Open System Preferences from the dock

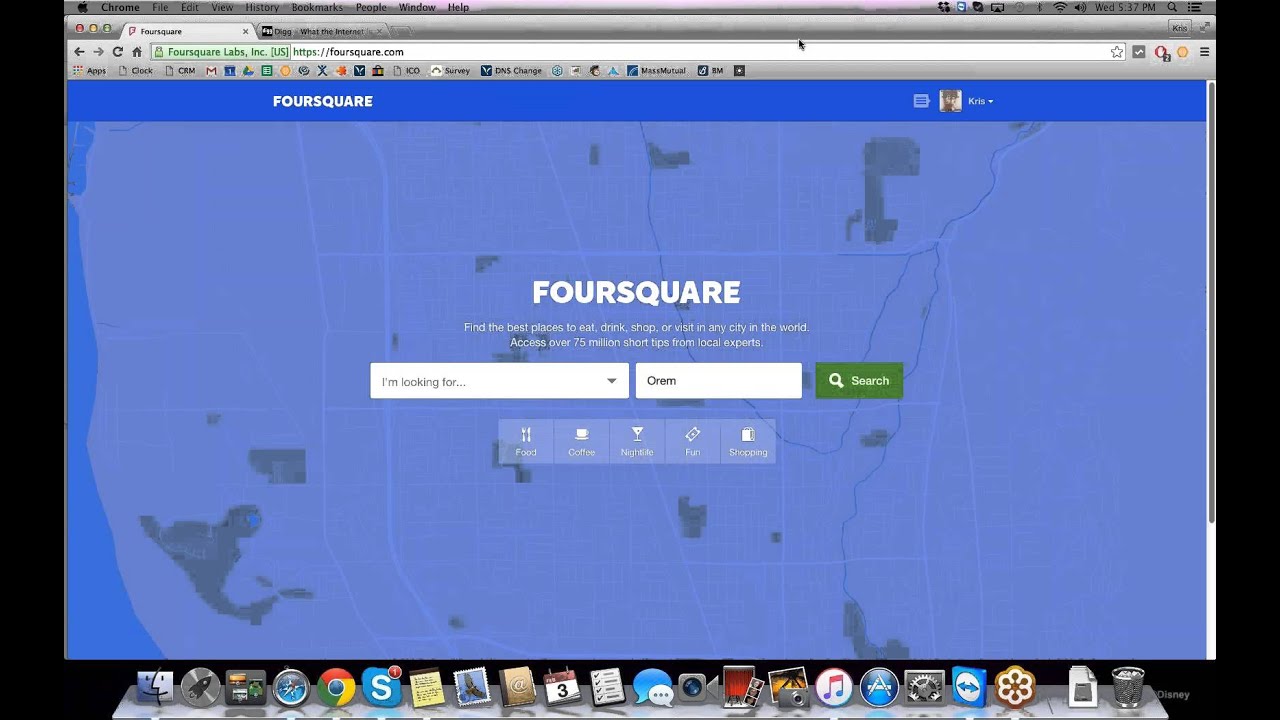tap(925, 688)
